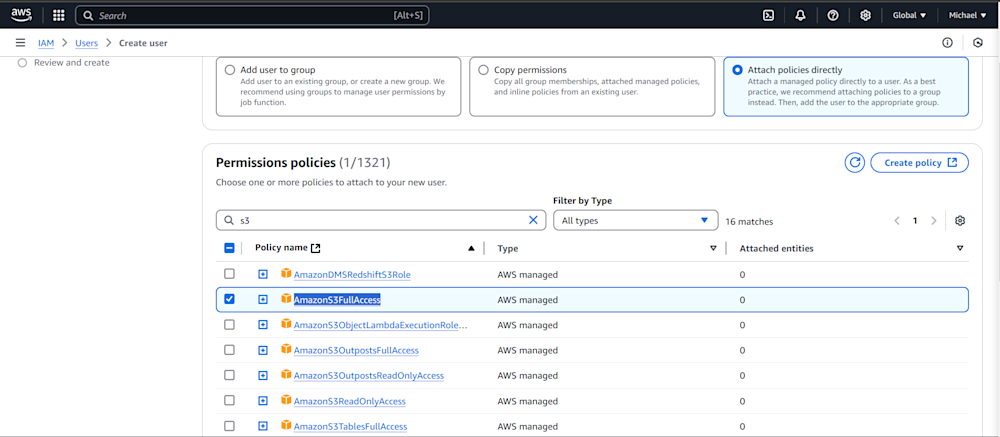The height and width of the screenshot is (437, 1000).
Task: Go to next page of policies
Action: (x=934, y=221)
